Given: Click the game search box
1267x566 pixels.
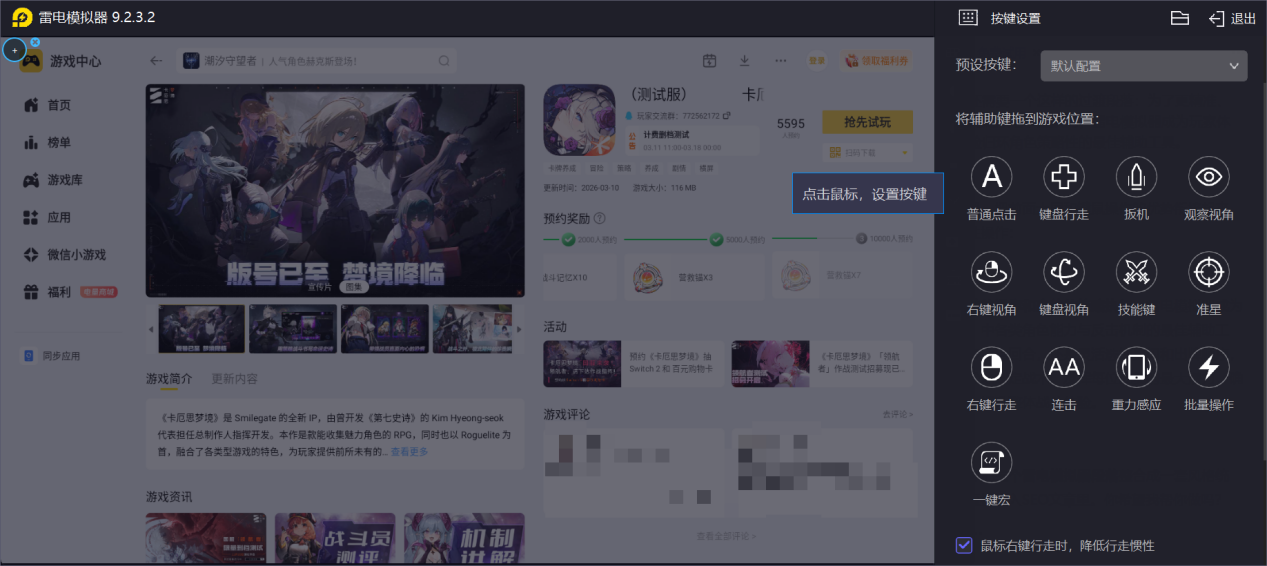Looking at the screenshot, I should (318, 61).
